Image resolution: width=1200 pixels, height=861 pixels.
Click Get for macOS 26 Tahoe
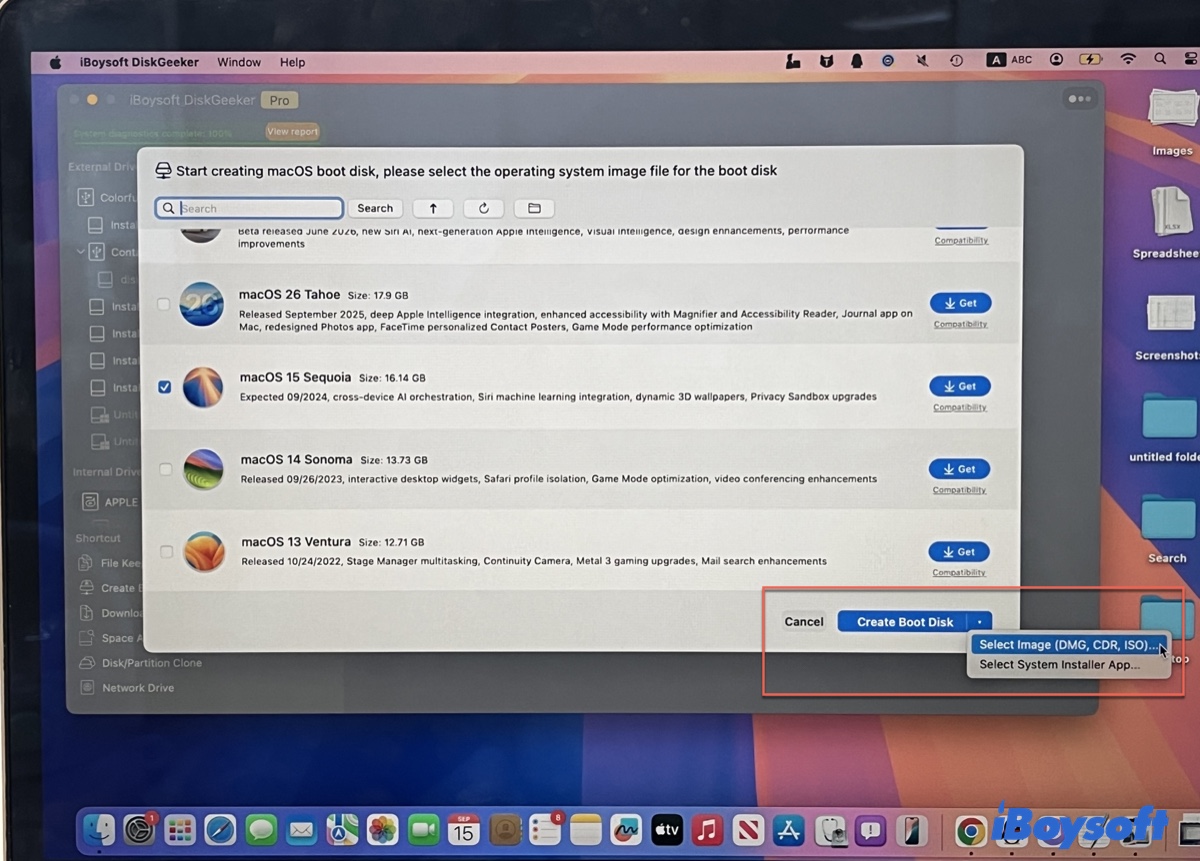960,303
